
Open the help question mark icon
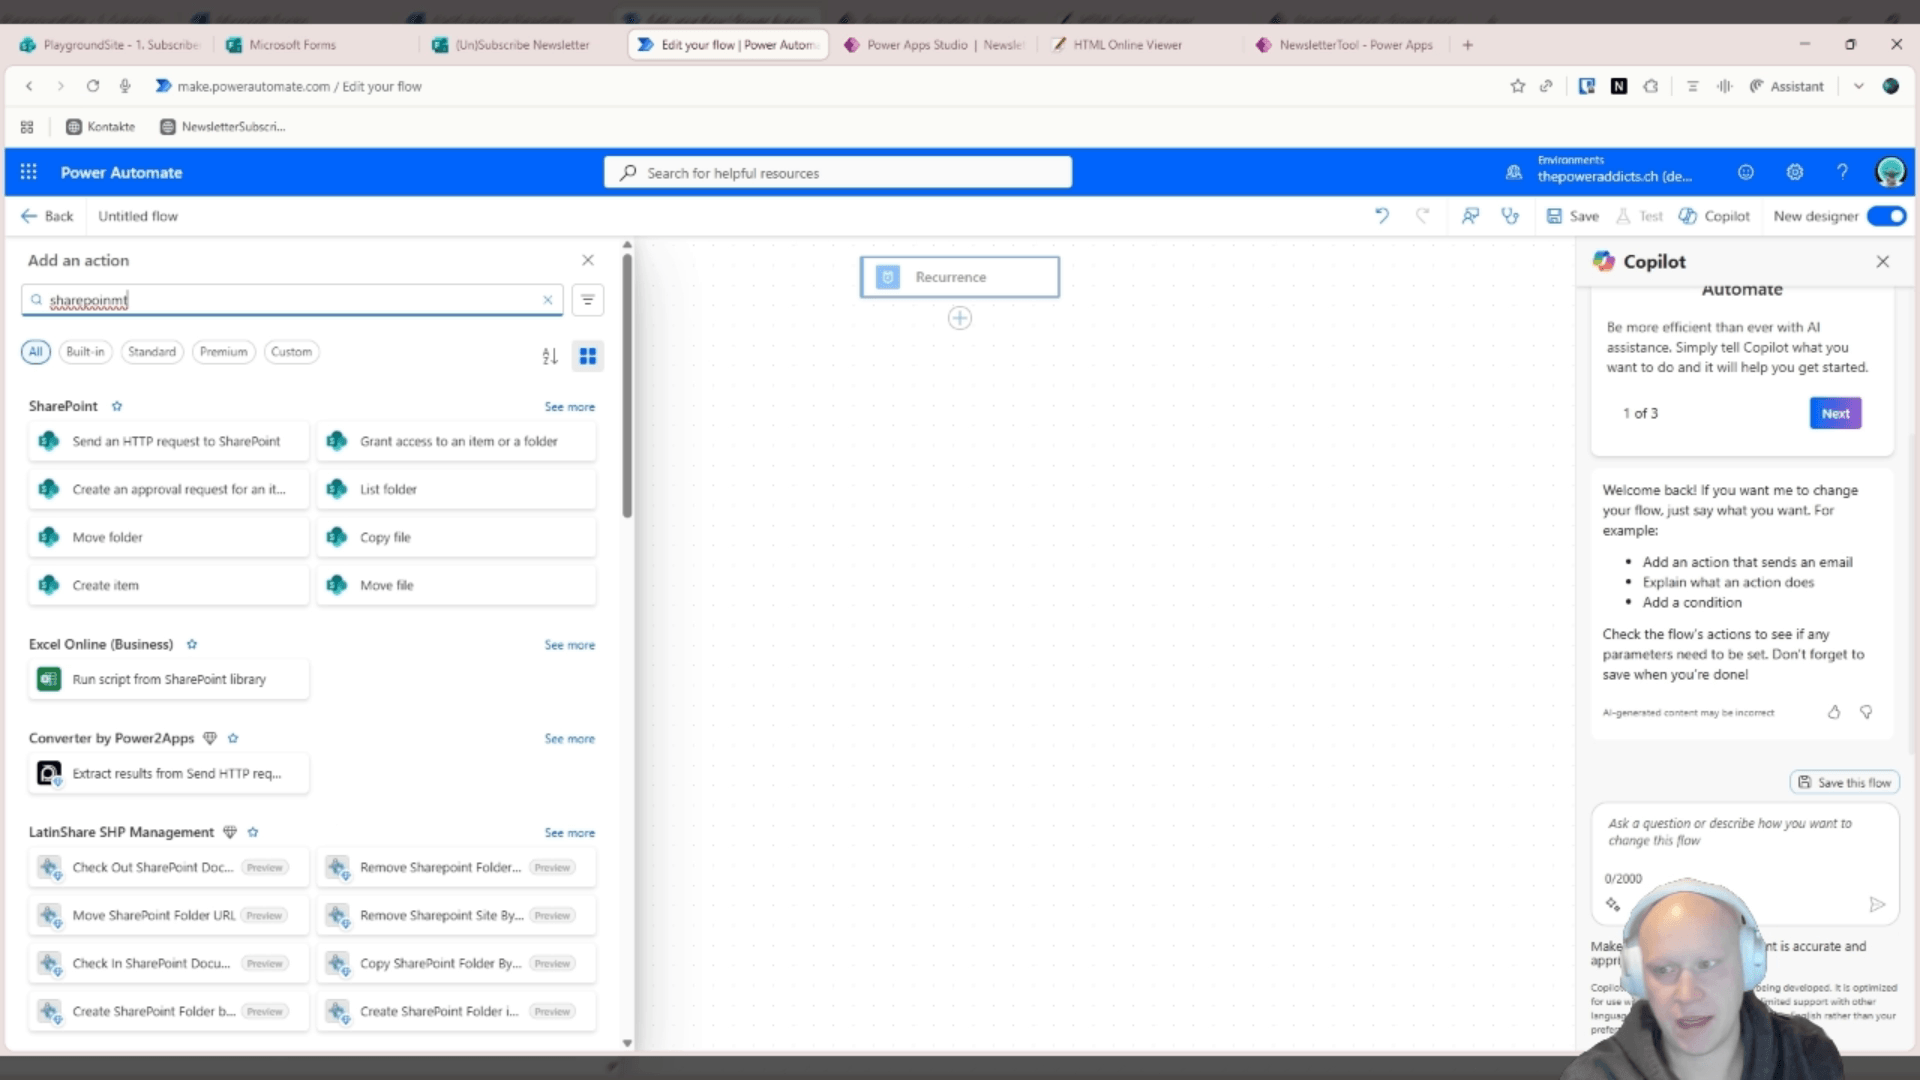click(x=1842, y=172)
